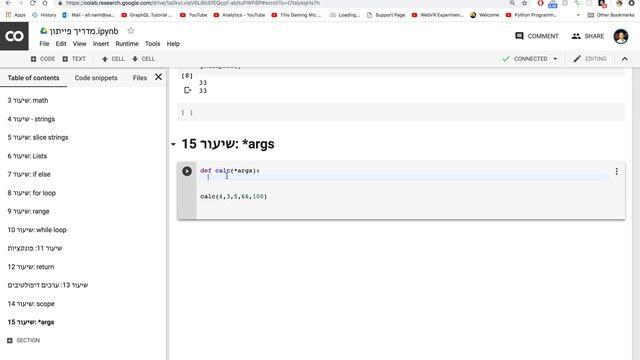Viewport: 640px width, 360px height.
Task: Add a CODE cell from toolbar
Action: [x=43, y=59]
